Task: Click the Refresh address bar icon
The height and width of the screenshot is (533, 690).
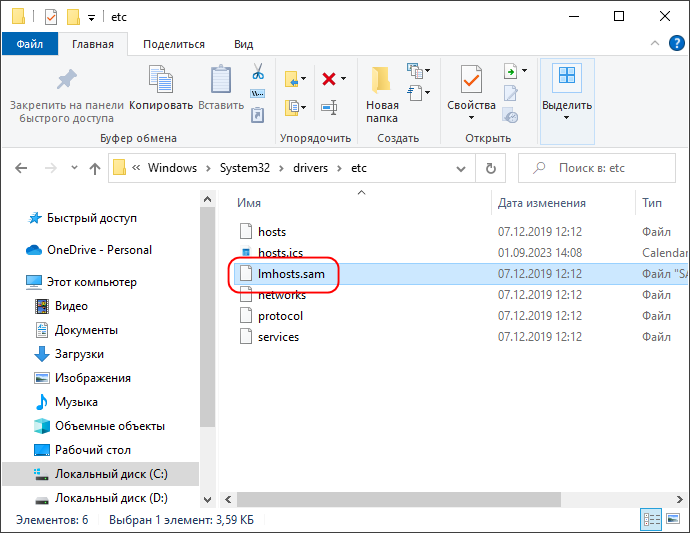Action: click(490, 168)
